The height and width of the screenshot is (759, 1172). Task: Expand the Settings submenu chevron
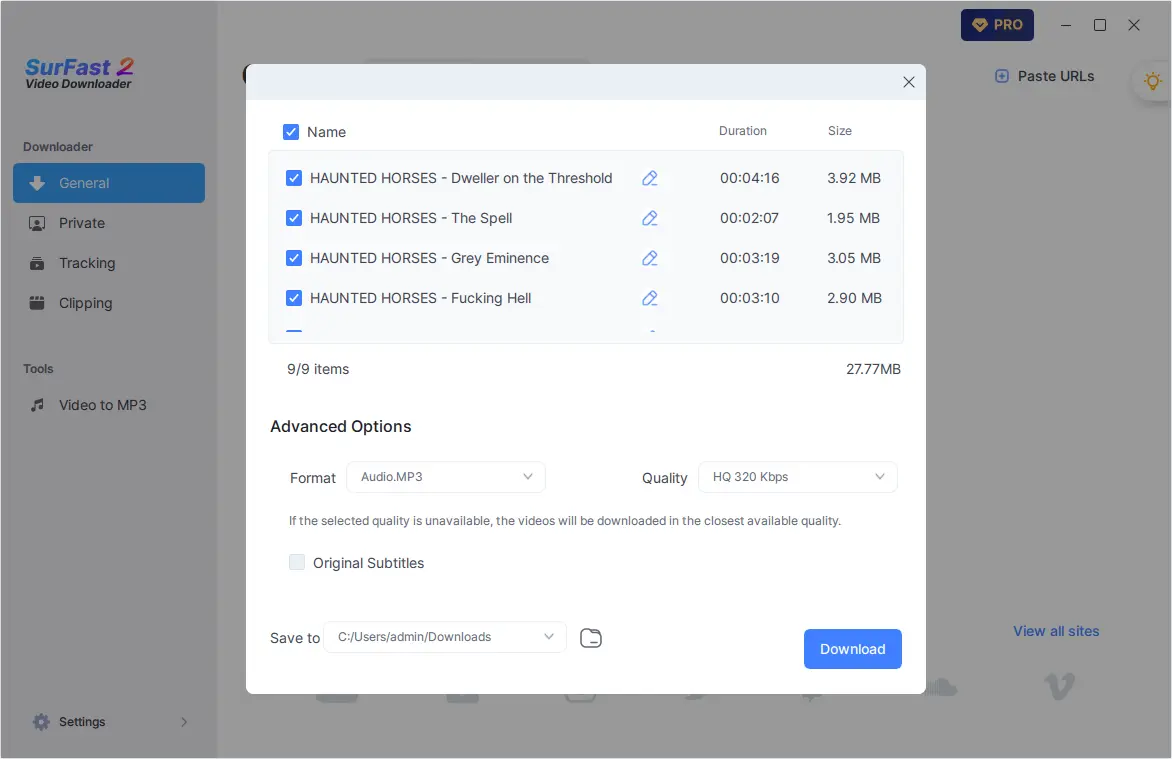184,722
